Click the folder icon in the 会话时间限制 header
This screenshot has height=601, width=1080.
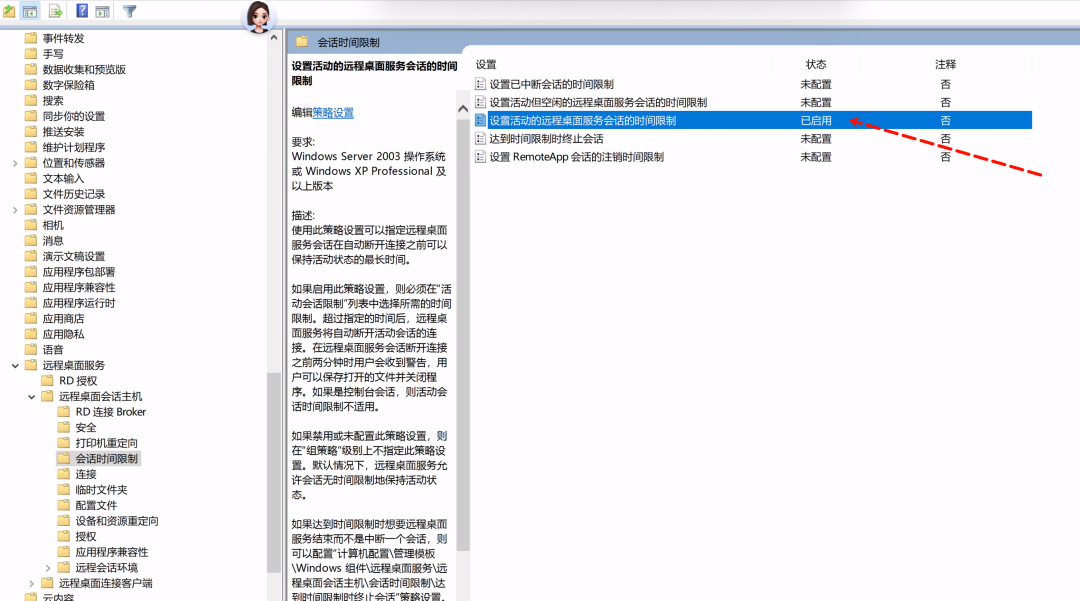[302, 42]
